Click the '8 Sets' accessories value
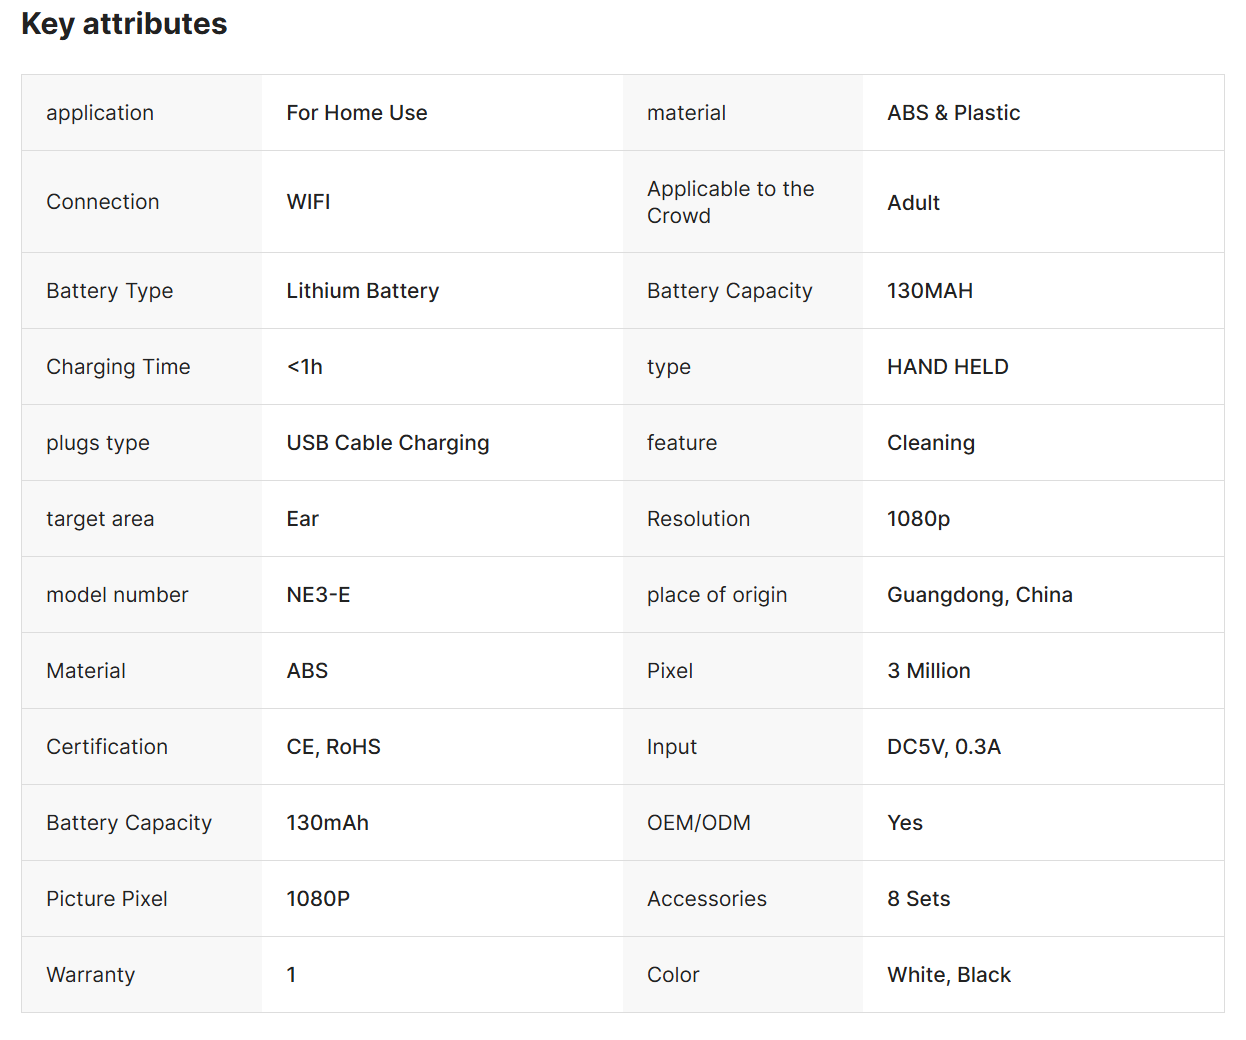The height and width of the screenshot is (1040, 1246). [918, 899]
